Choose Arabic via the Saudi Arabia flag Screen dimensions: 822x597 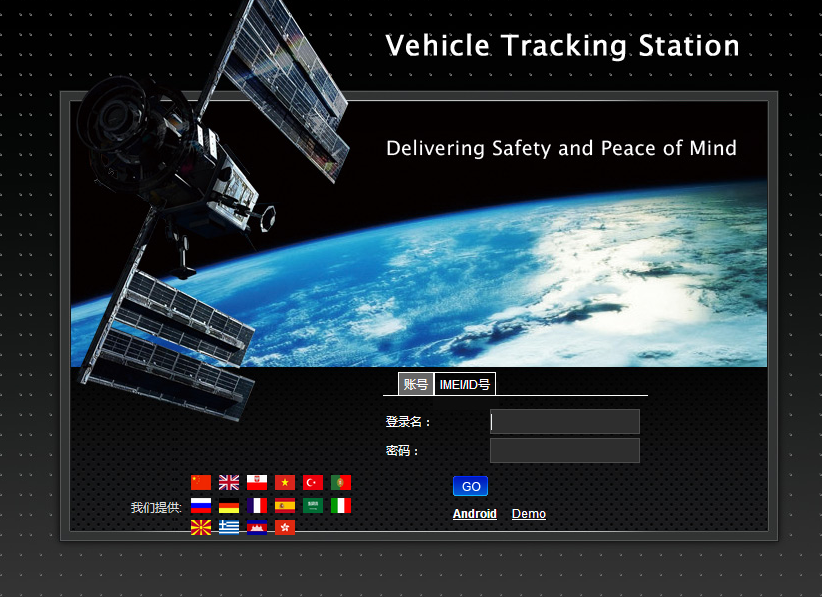coord(312,505)
